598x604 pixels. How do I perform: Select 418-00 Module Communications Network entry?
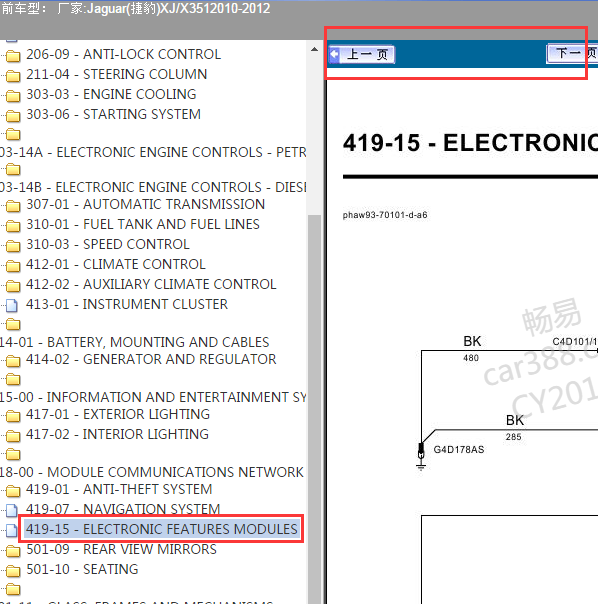point(152,472)
